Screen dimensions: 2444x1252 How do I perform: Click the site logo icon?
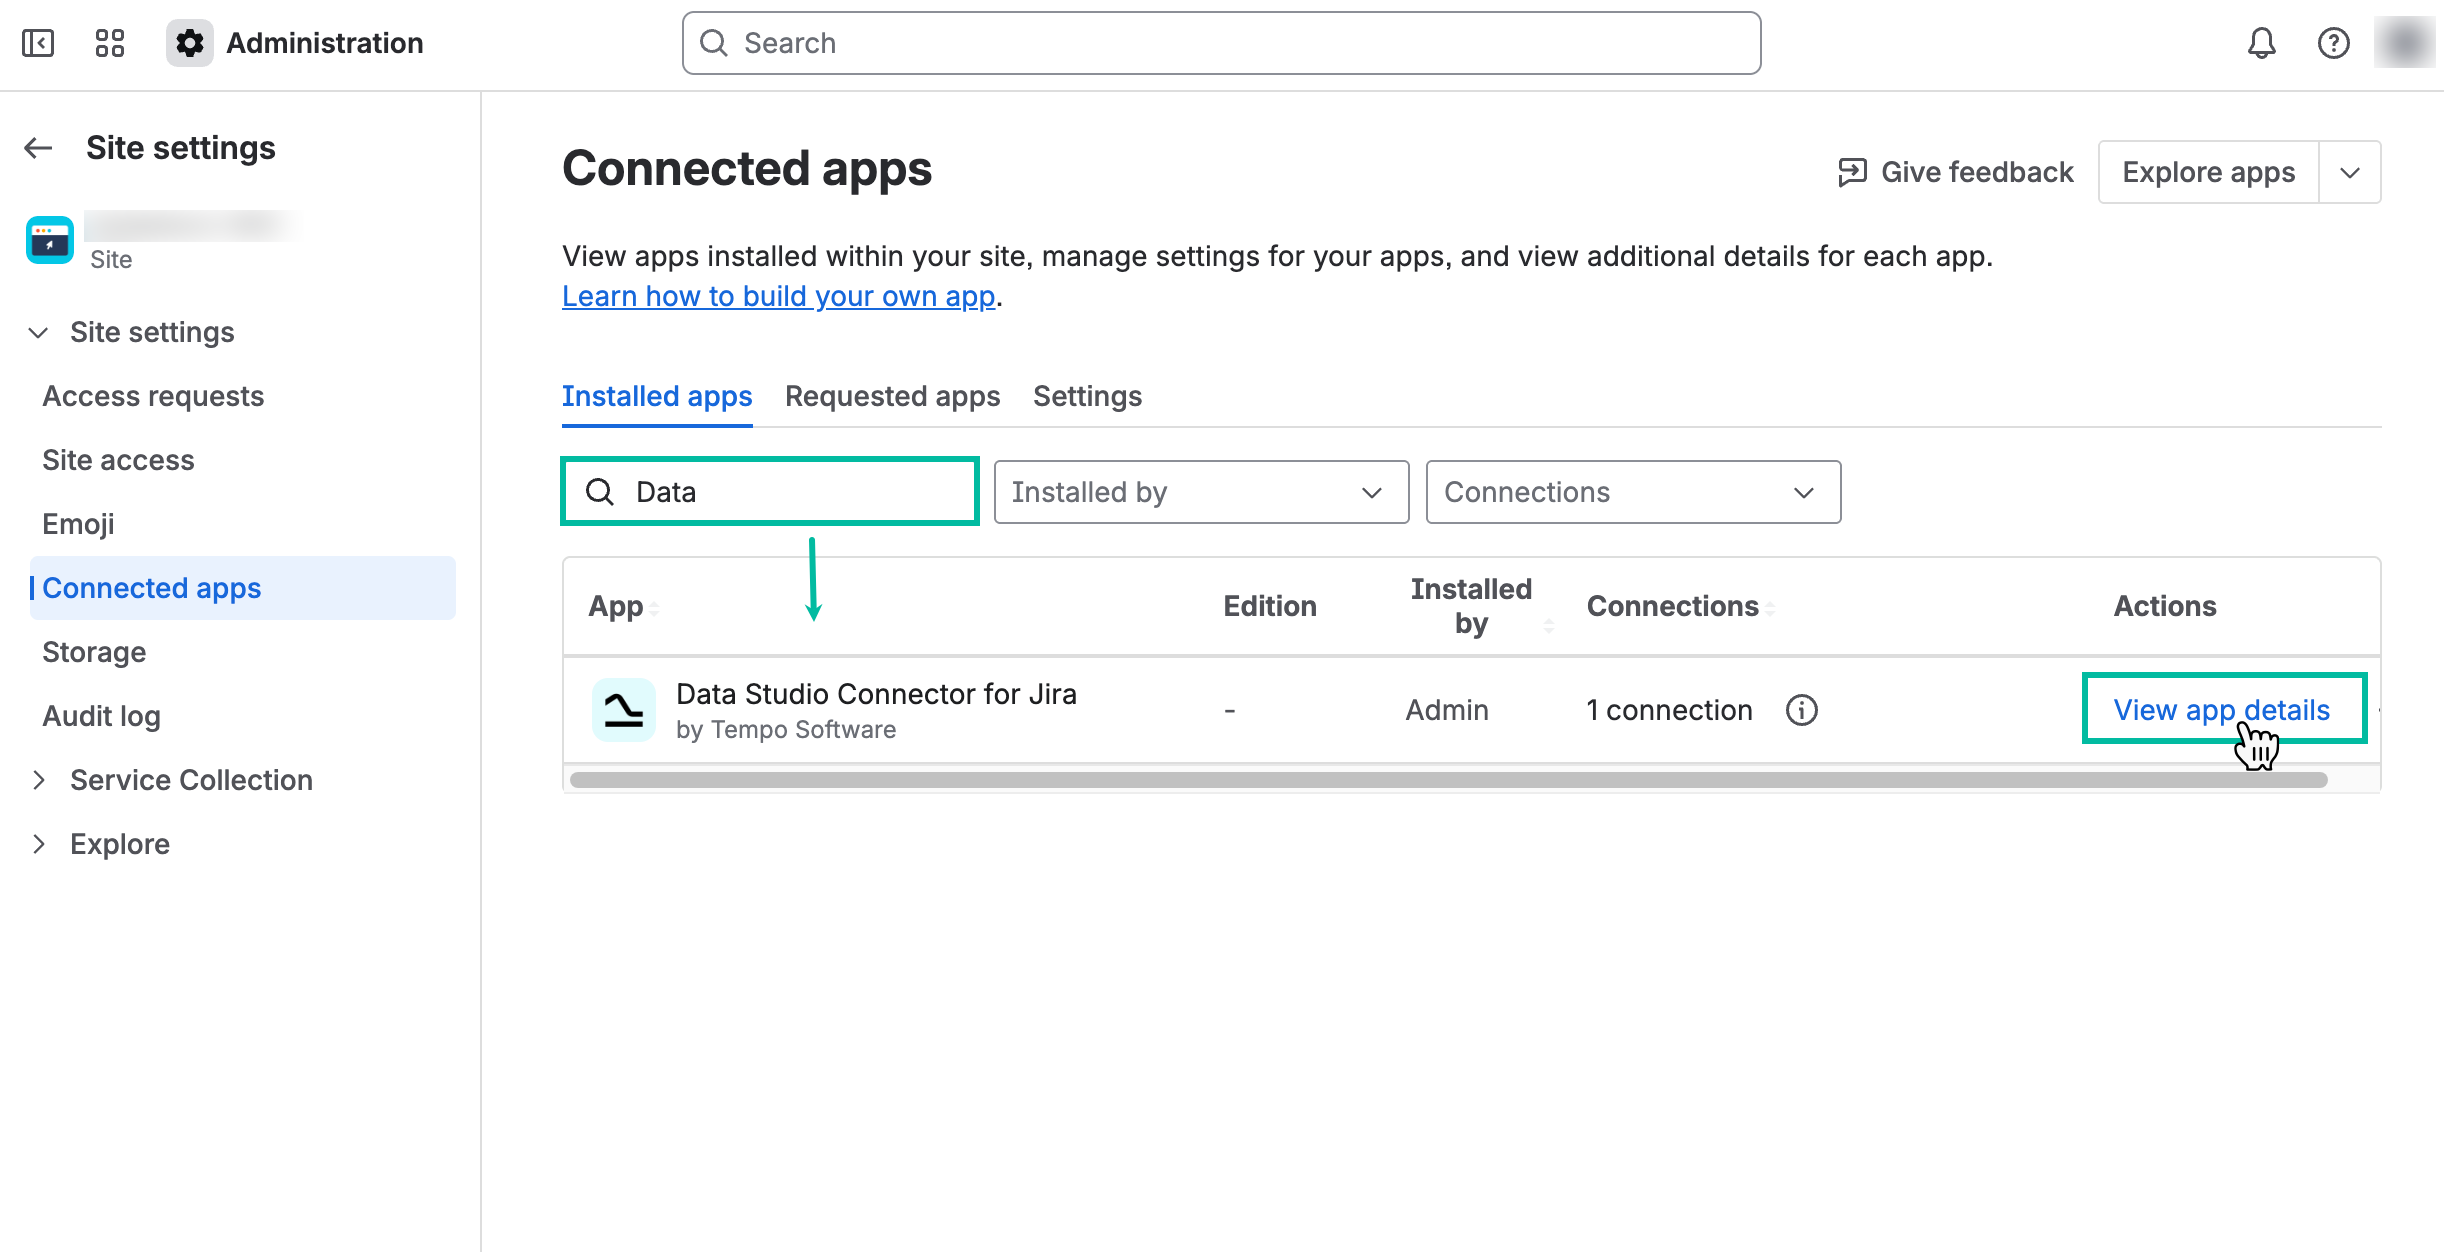pos(50,240)
